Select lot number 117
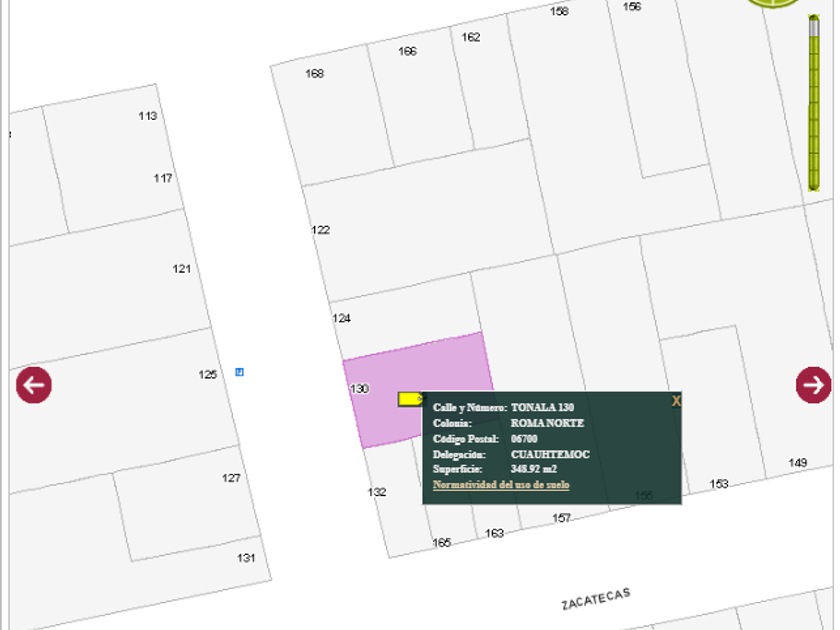 coord(163,178)
